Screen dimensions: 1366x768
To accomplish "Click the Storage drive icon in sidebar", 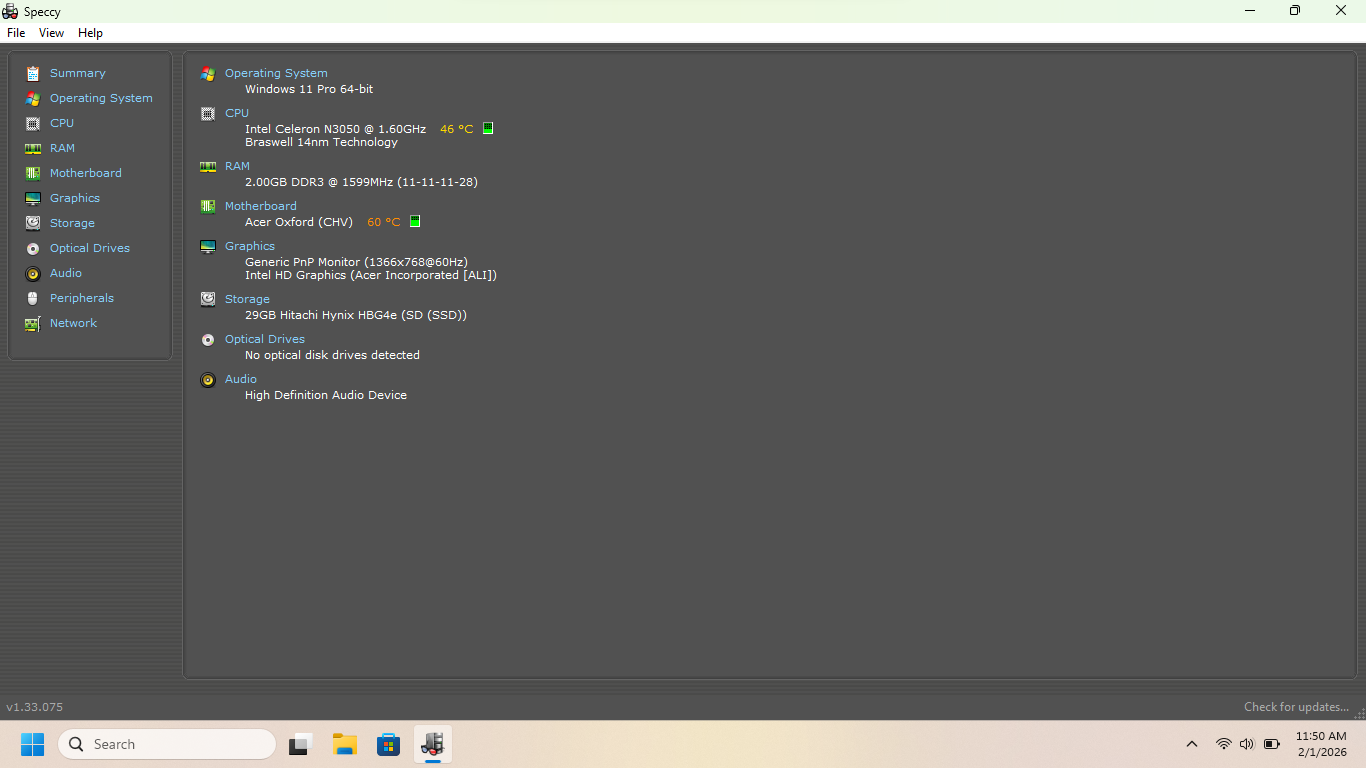I will click(33, 223).
